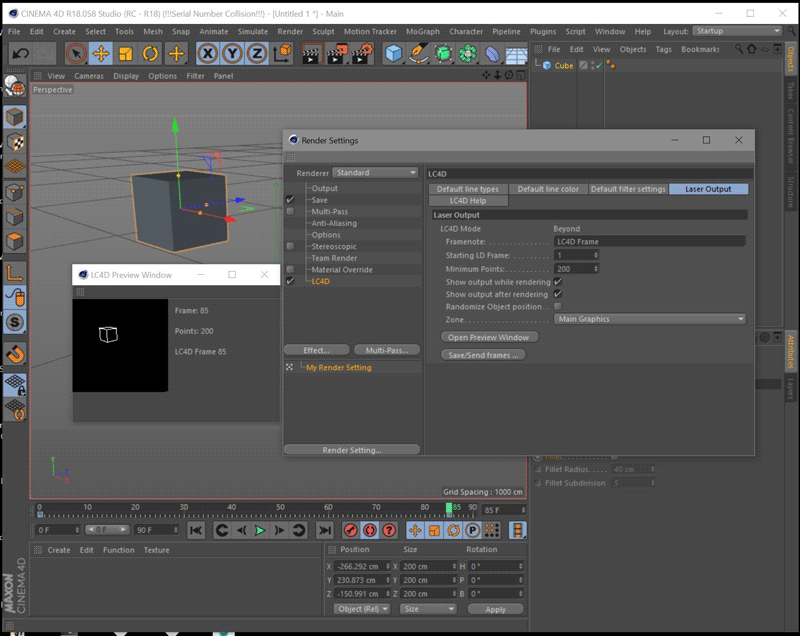Toggle Show output after rendering
Image resolution: width=800 pixels, height=636 pixels.
pyautogui.click(x=558, y=294)
